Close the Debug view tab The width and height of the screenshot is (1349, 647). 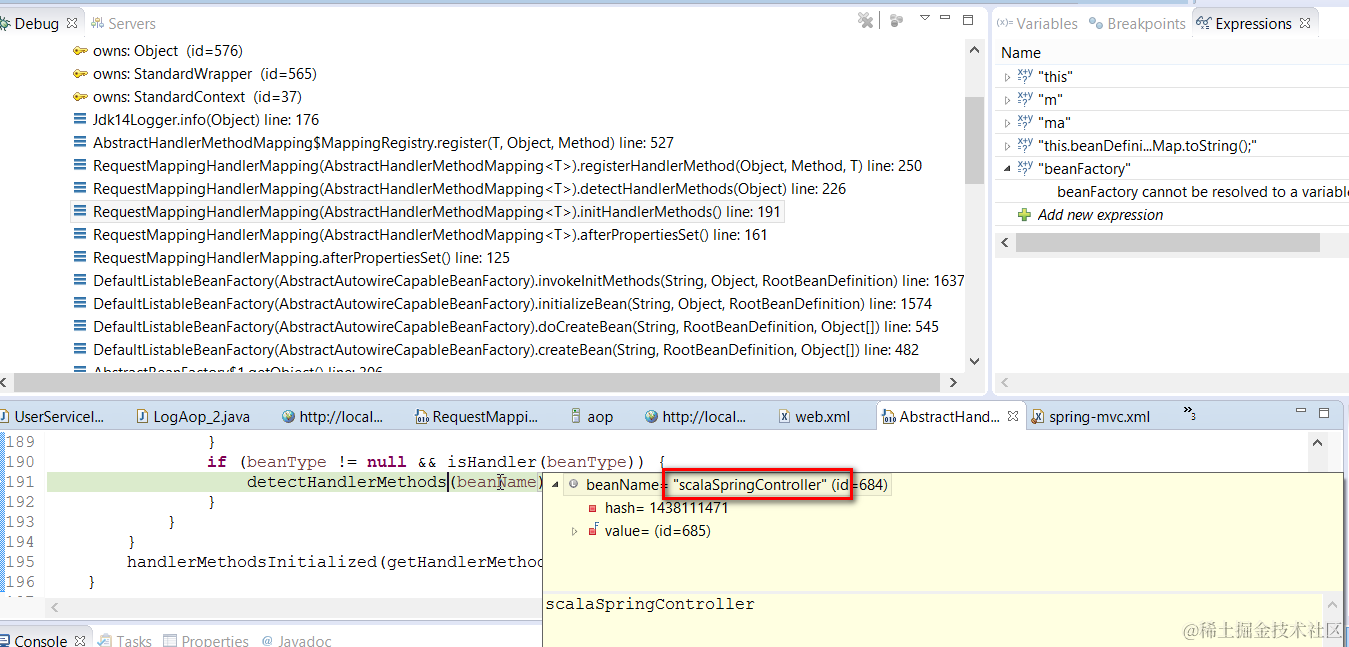click(72, 23)
